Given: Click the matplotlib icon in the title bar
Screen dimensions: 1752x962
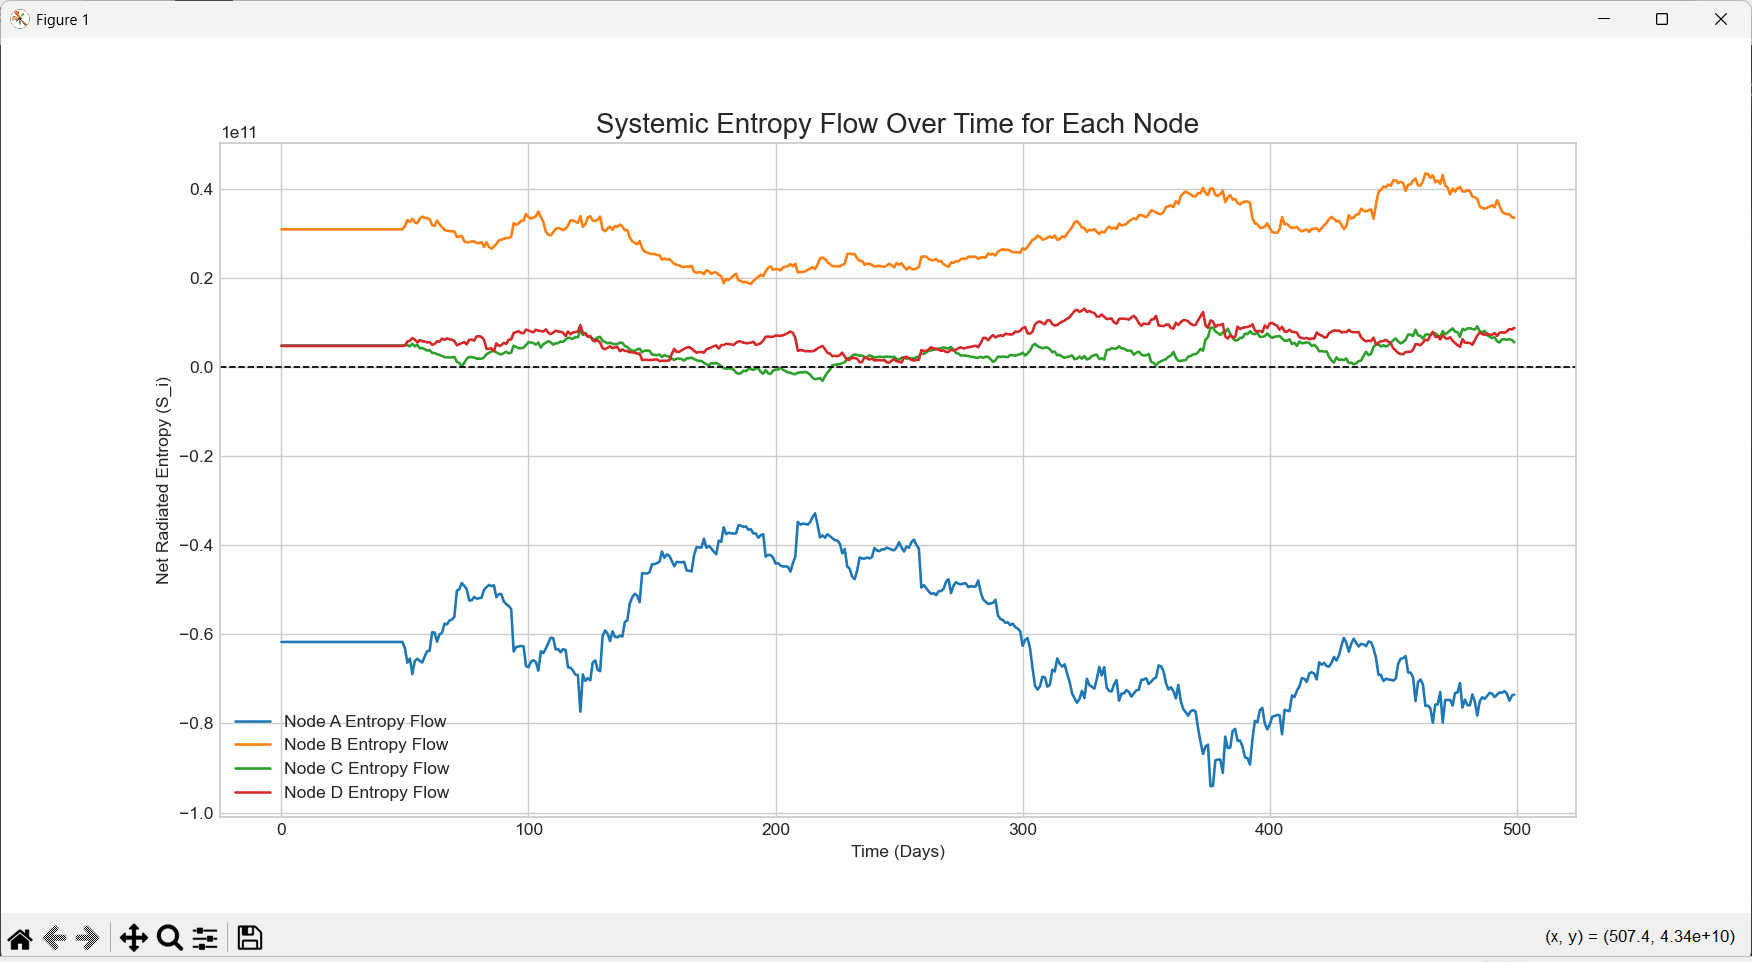Looking at the screenshot, I should tap(19, 19).
